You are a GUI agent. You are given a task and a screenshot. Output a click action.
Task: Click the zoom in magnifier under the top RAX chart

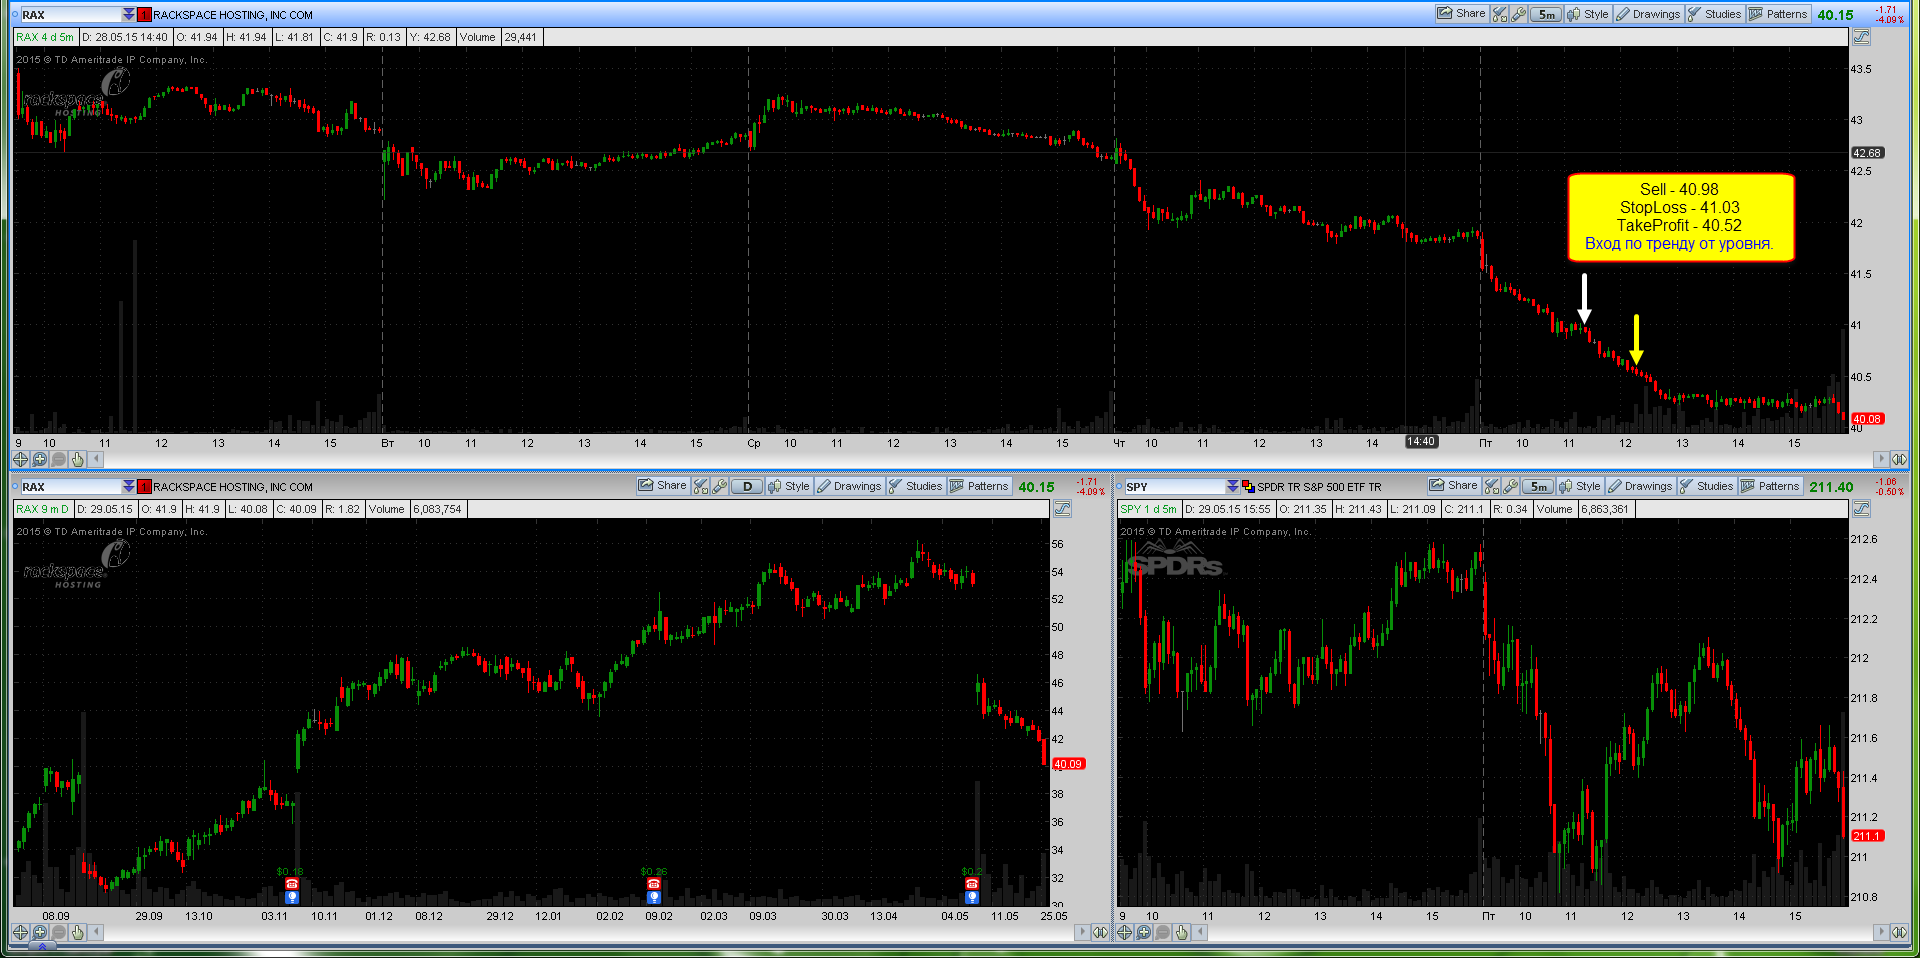click(x=40, y=459)
